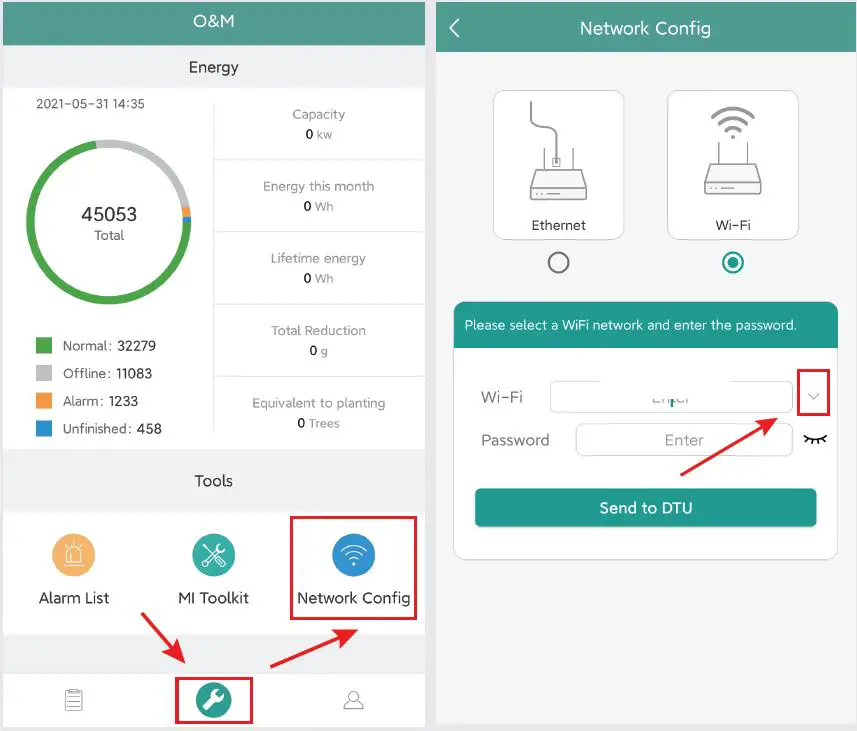Expand the Wi-Fi network dropdown arrow
This screenshot has height=731, width=857.
pos(813,396)
